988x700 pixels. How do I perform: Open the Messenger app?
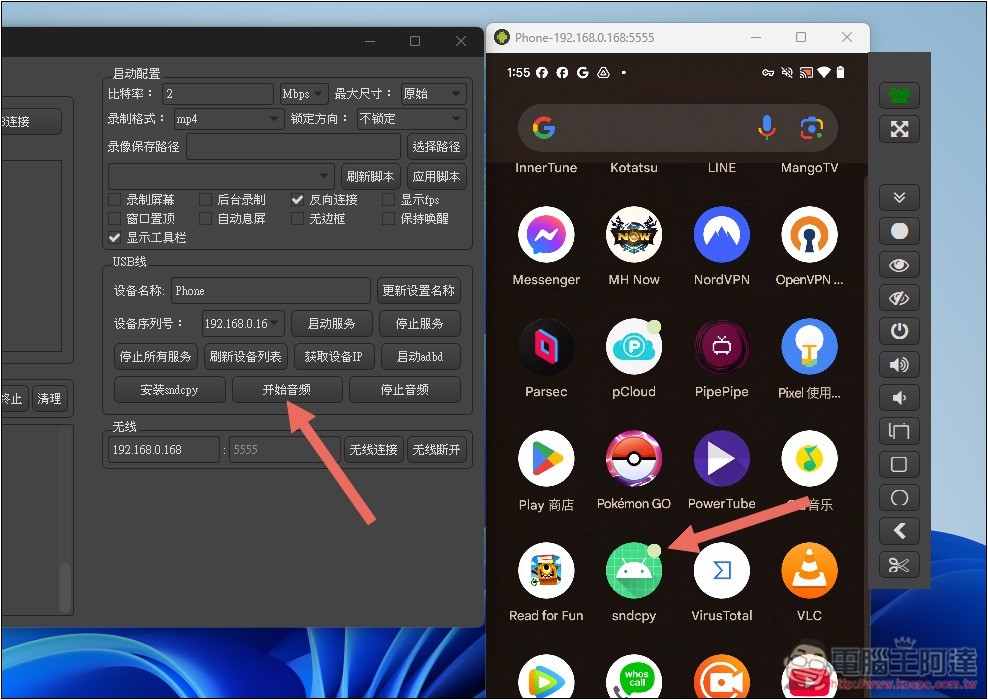[x=546, y=234]
